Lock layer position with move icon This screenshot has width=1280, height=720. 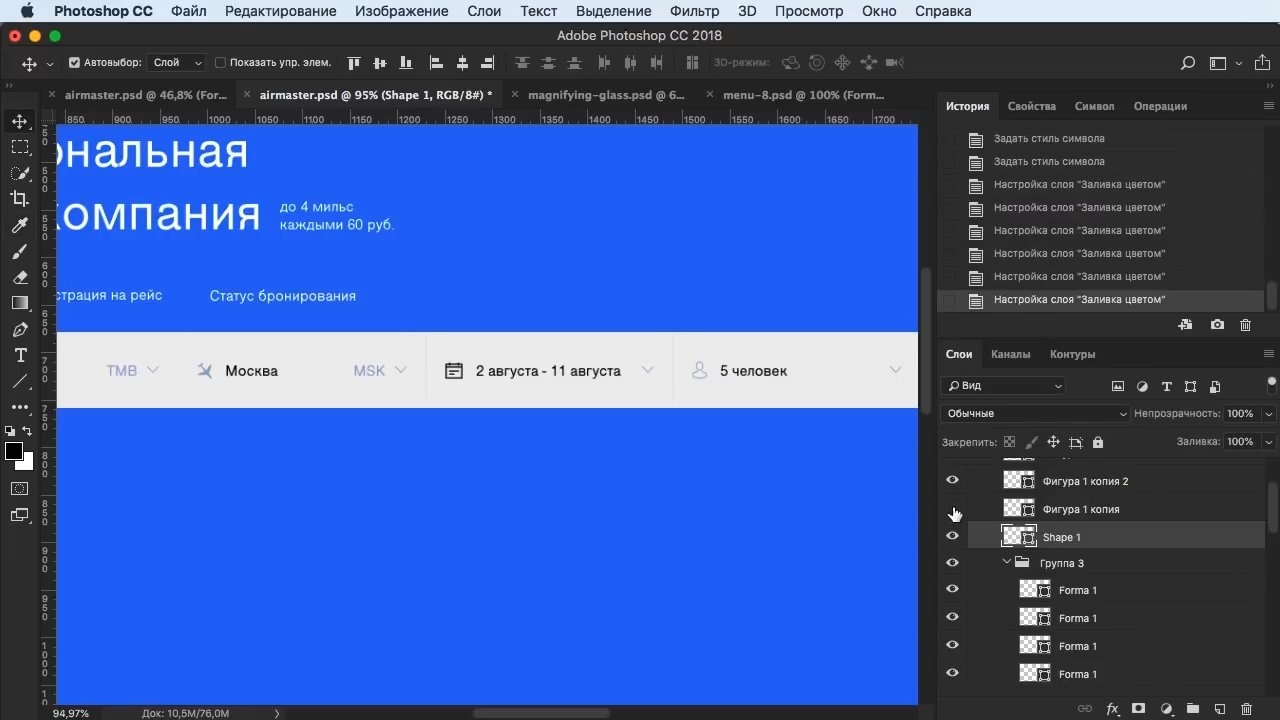1053,442
